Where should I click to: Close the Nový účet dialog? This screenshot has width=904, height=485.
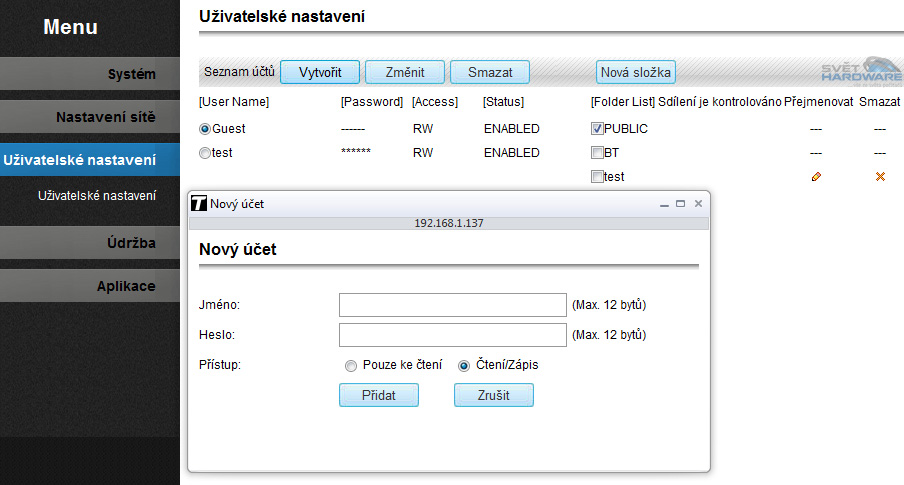698,203
